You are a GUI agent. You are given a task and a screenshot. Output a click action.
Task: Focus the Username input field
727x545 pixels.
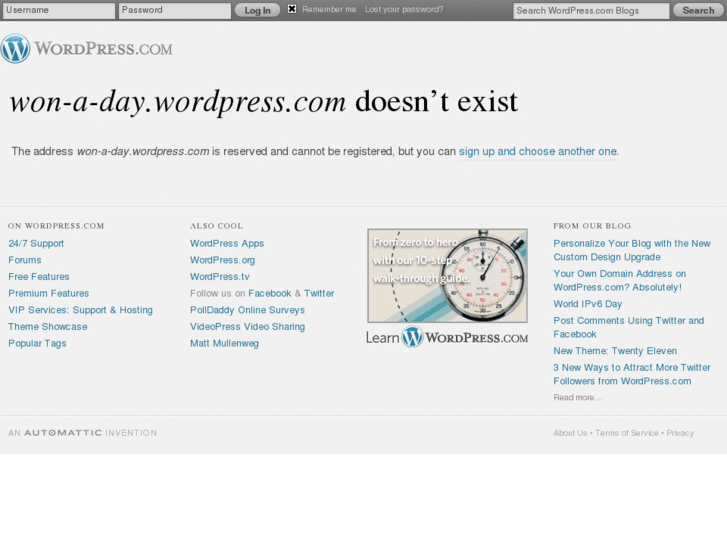pos(59,10)
